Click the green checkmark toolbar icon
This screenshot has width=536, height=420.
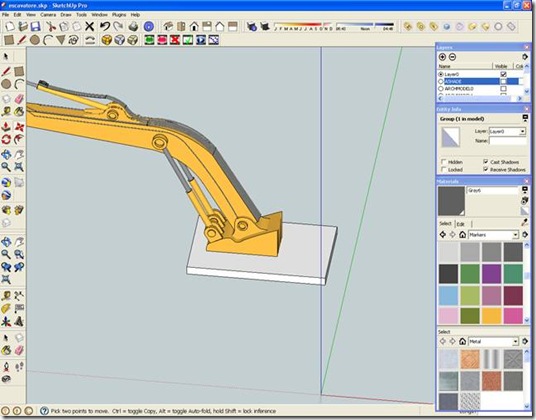pos(188,40)
